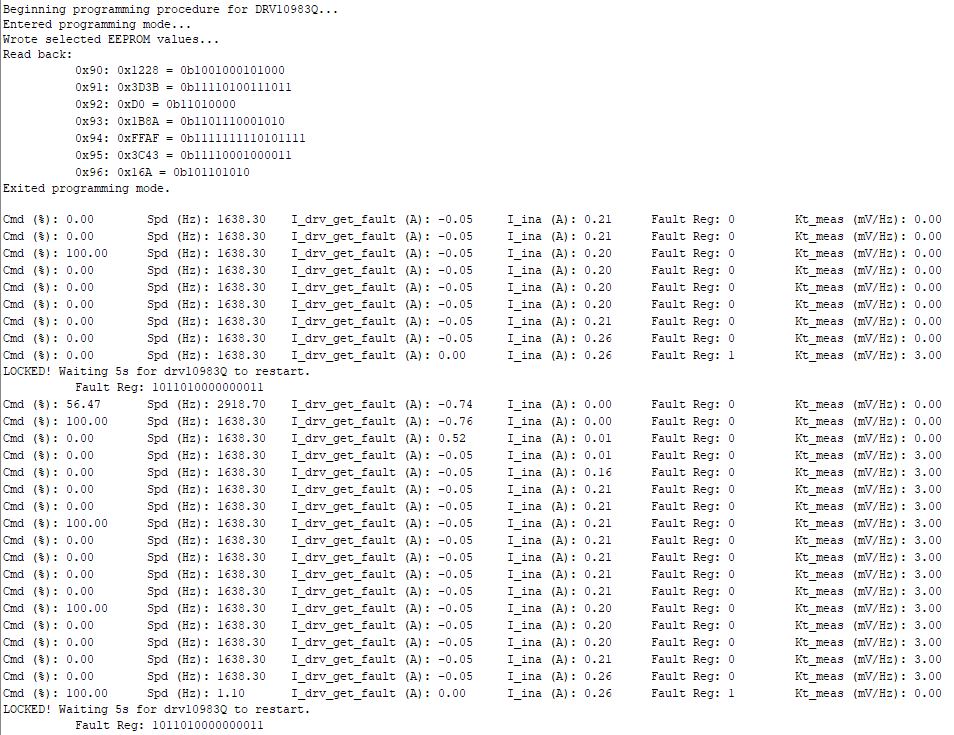Image resolution: width=954 pixels, height=735 pixels.
Task: Click hex value 0xD0
Action: pyautogui.click(x=131, y=105)
